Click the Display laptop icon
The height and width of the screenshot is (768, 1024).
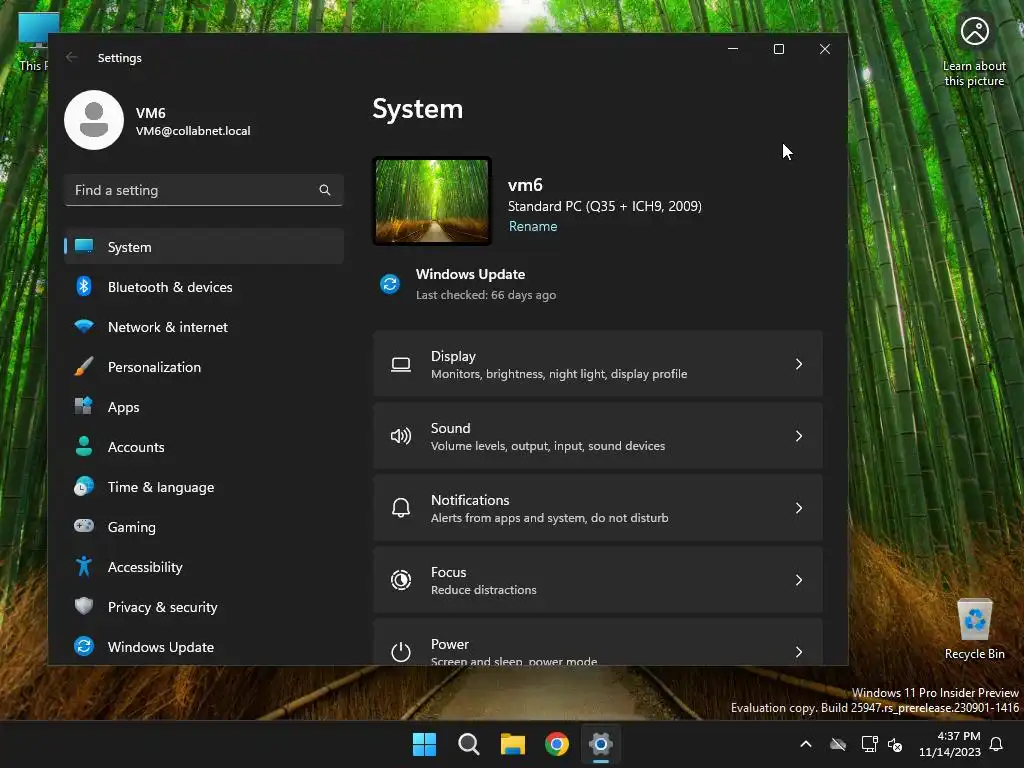click(400, 364)
